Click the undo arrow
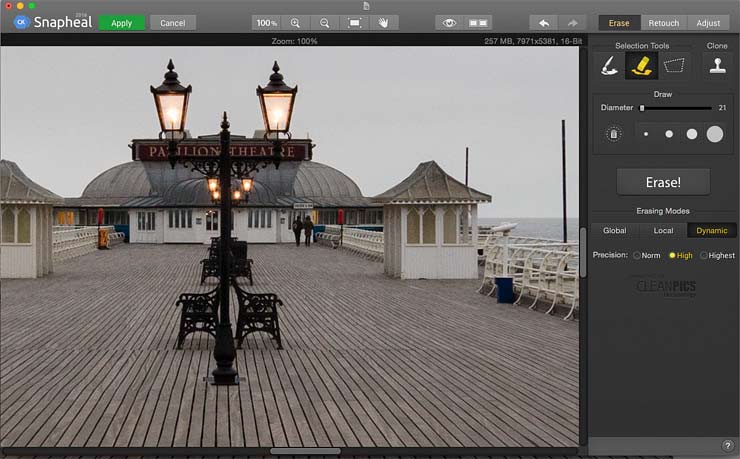The width and height of the screenshot is (740, 459). click(x=544, y=23)
